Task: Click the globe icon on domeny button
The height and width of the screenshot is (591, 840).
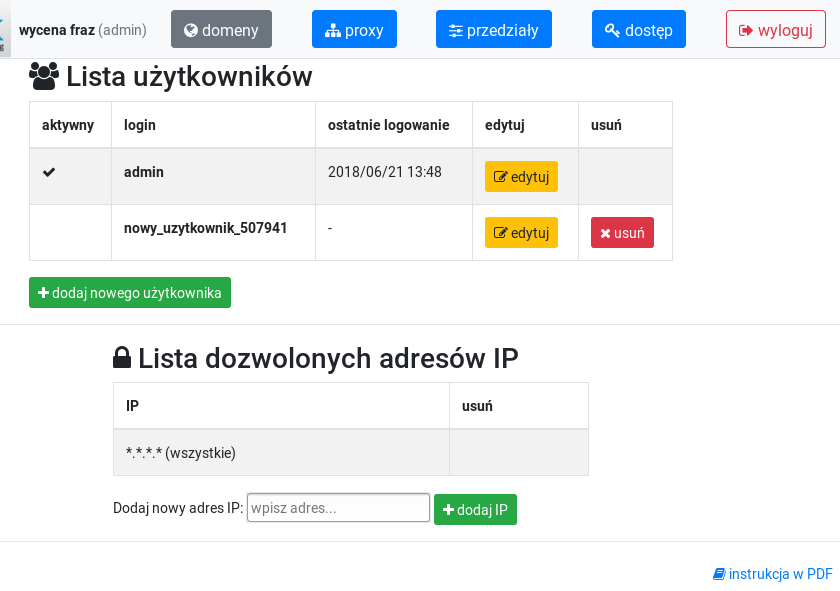Action: coord(191,30)
